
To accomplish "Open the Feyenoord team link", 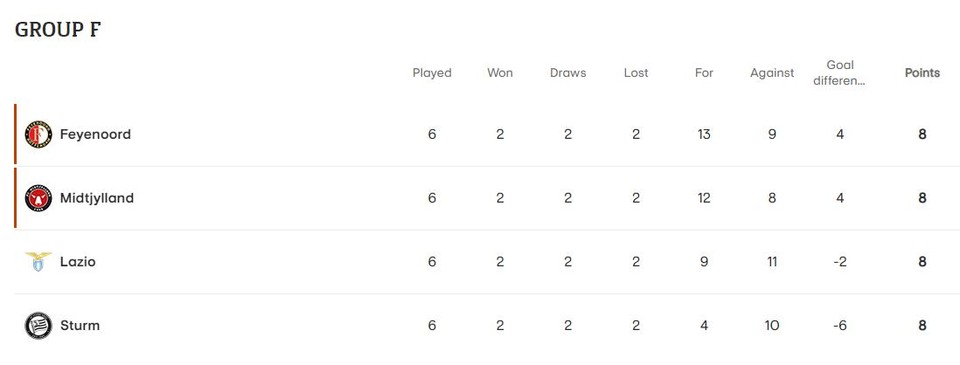I will click(96, 134).
